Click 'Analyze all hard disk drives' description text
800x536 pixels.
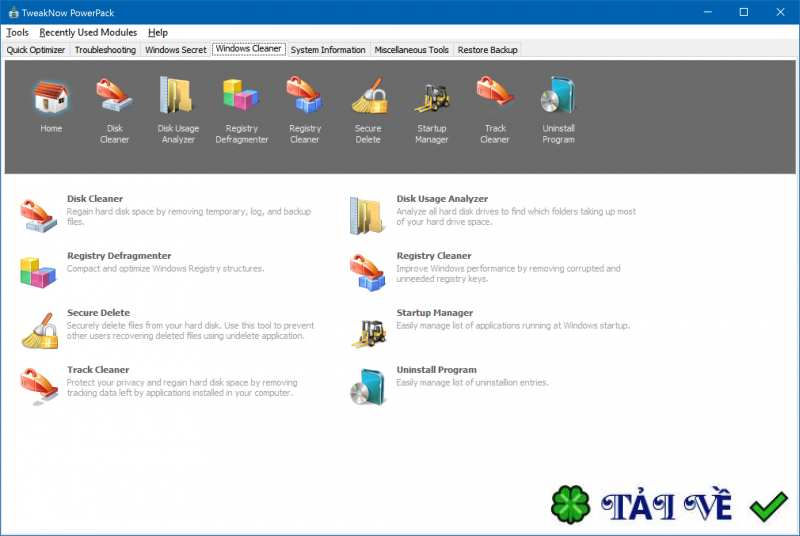click(516, 217)
